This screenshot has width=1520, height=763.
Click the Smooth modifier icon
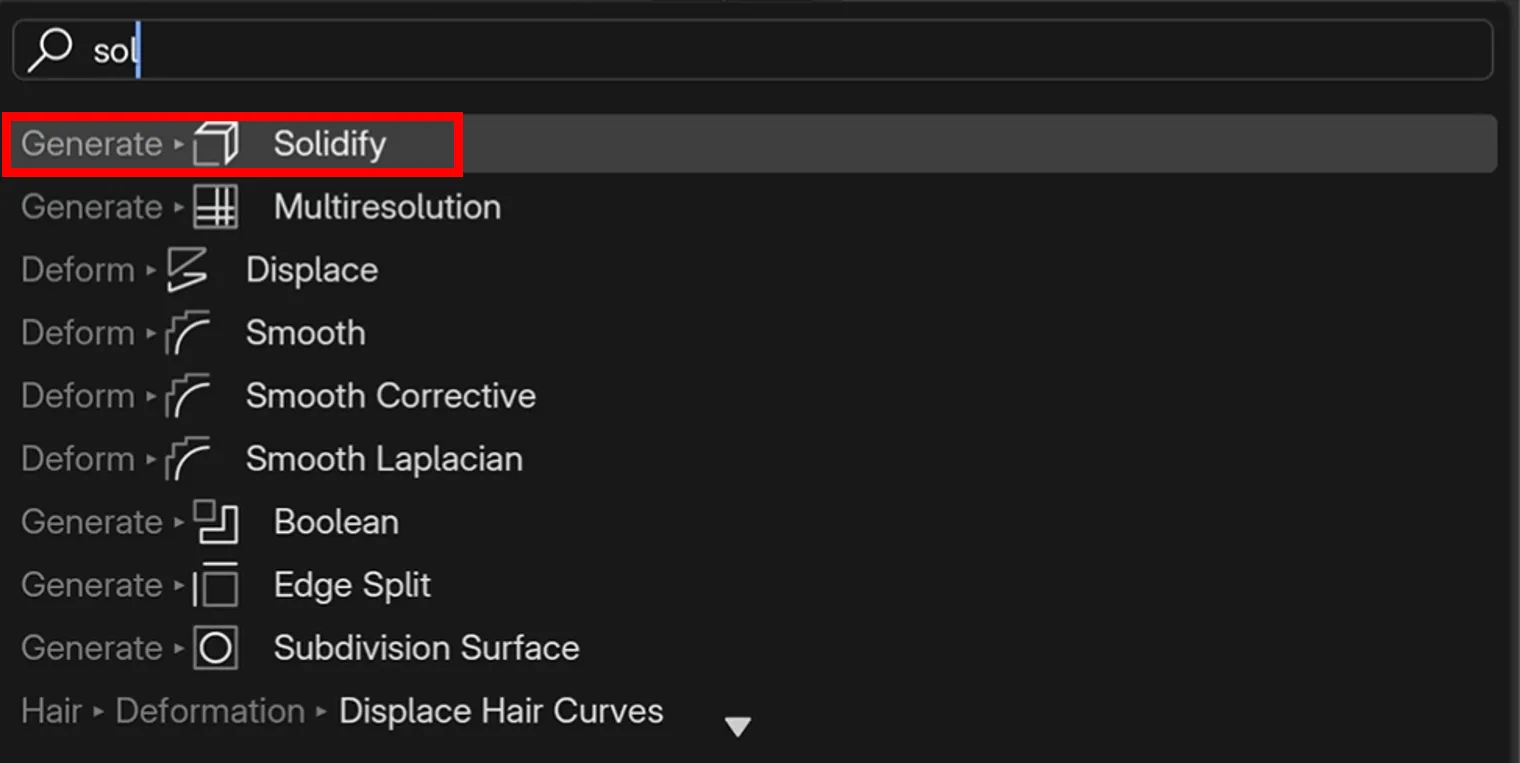(x=188, y=334)
